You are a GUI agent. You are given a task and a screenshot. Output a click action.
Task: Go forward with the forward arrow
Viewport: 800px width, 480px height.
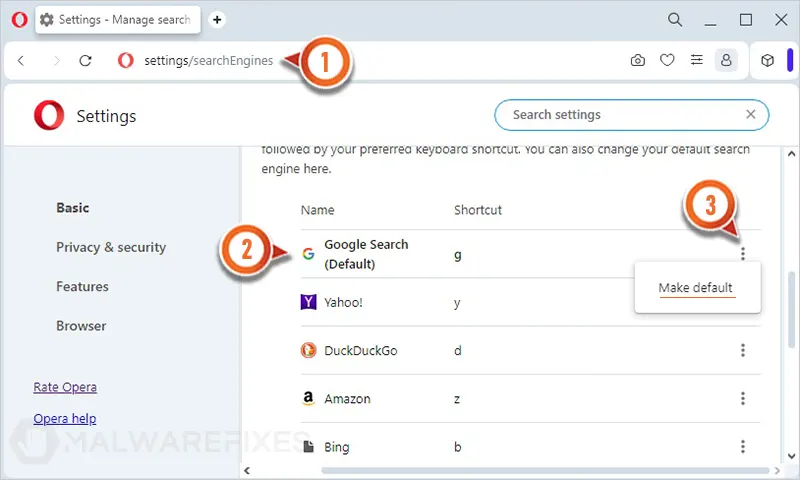click(57, 61)
